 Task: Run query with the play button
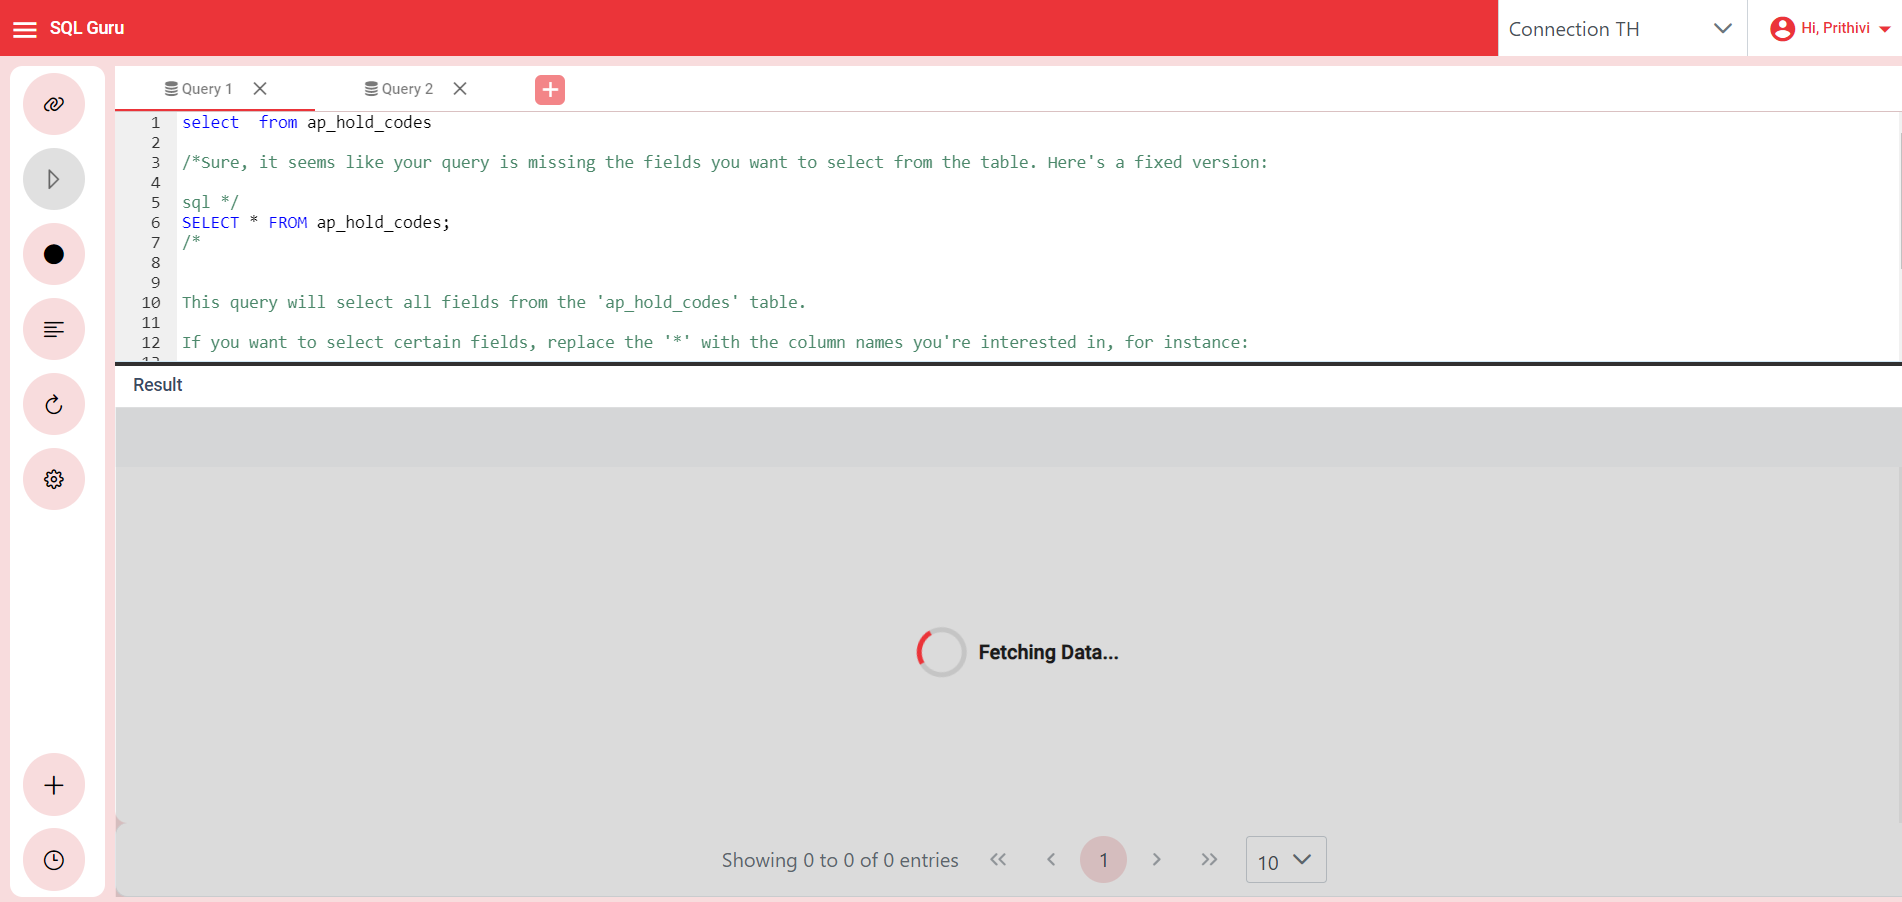tap(54, 179)
